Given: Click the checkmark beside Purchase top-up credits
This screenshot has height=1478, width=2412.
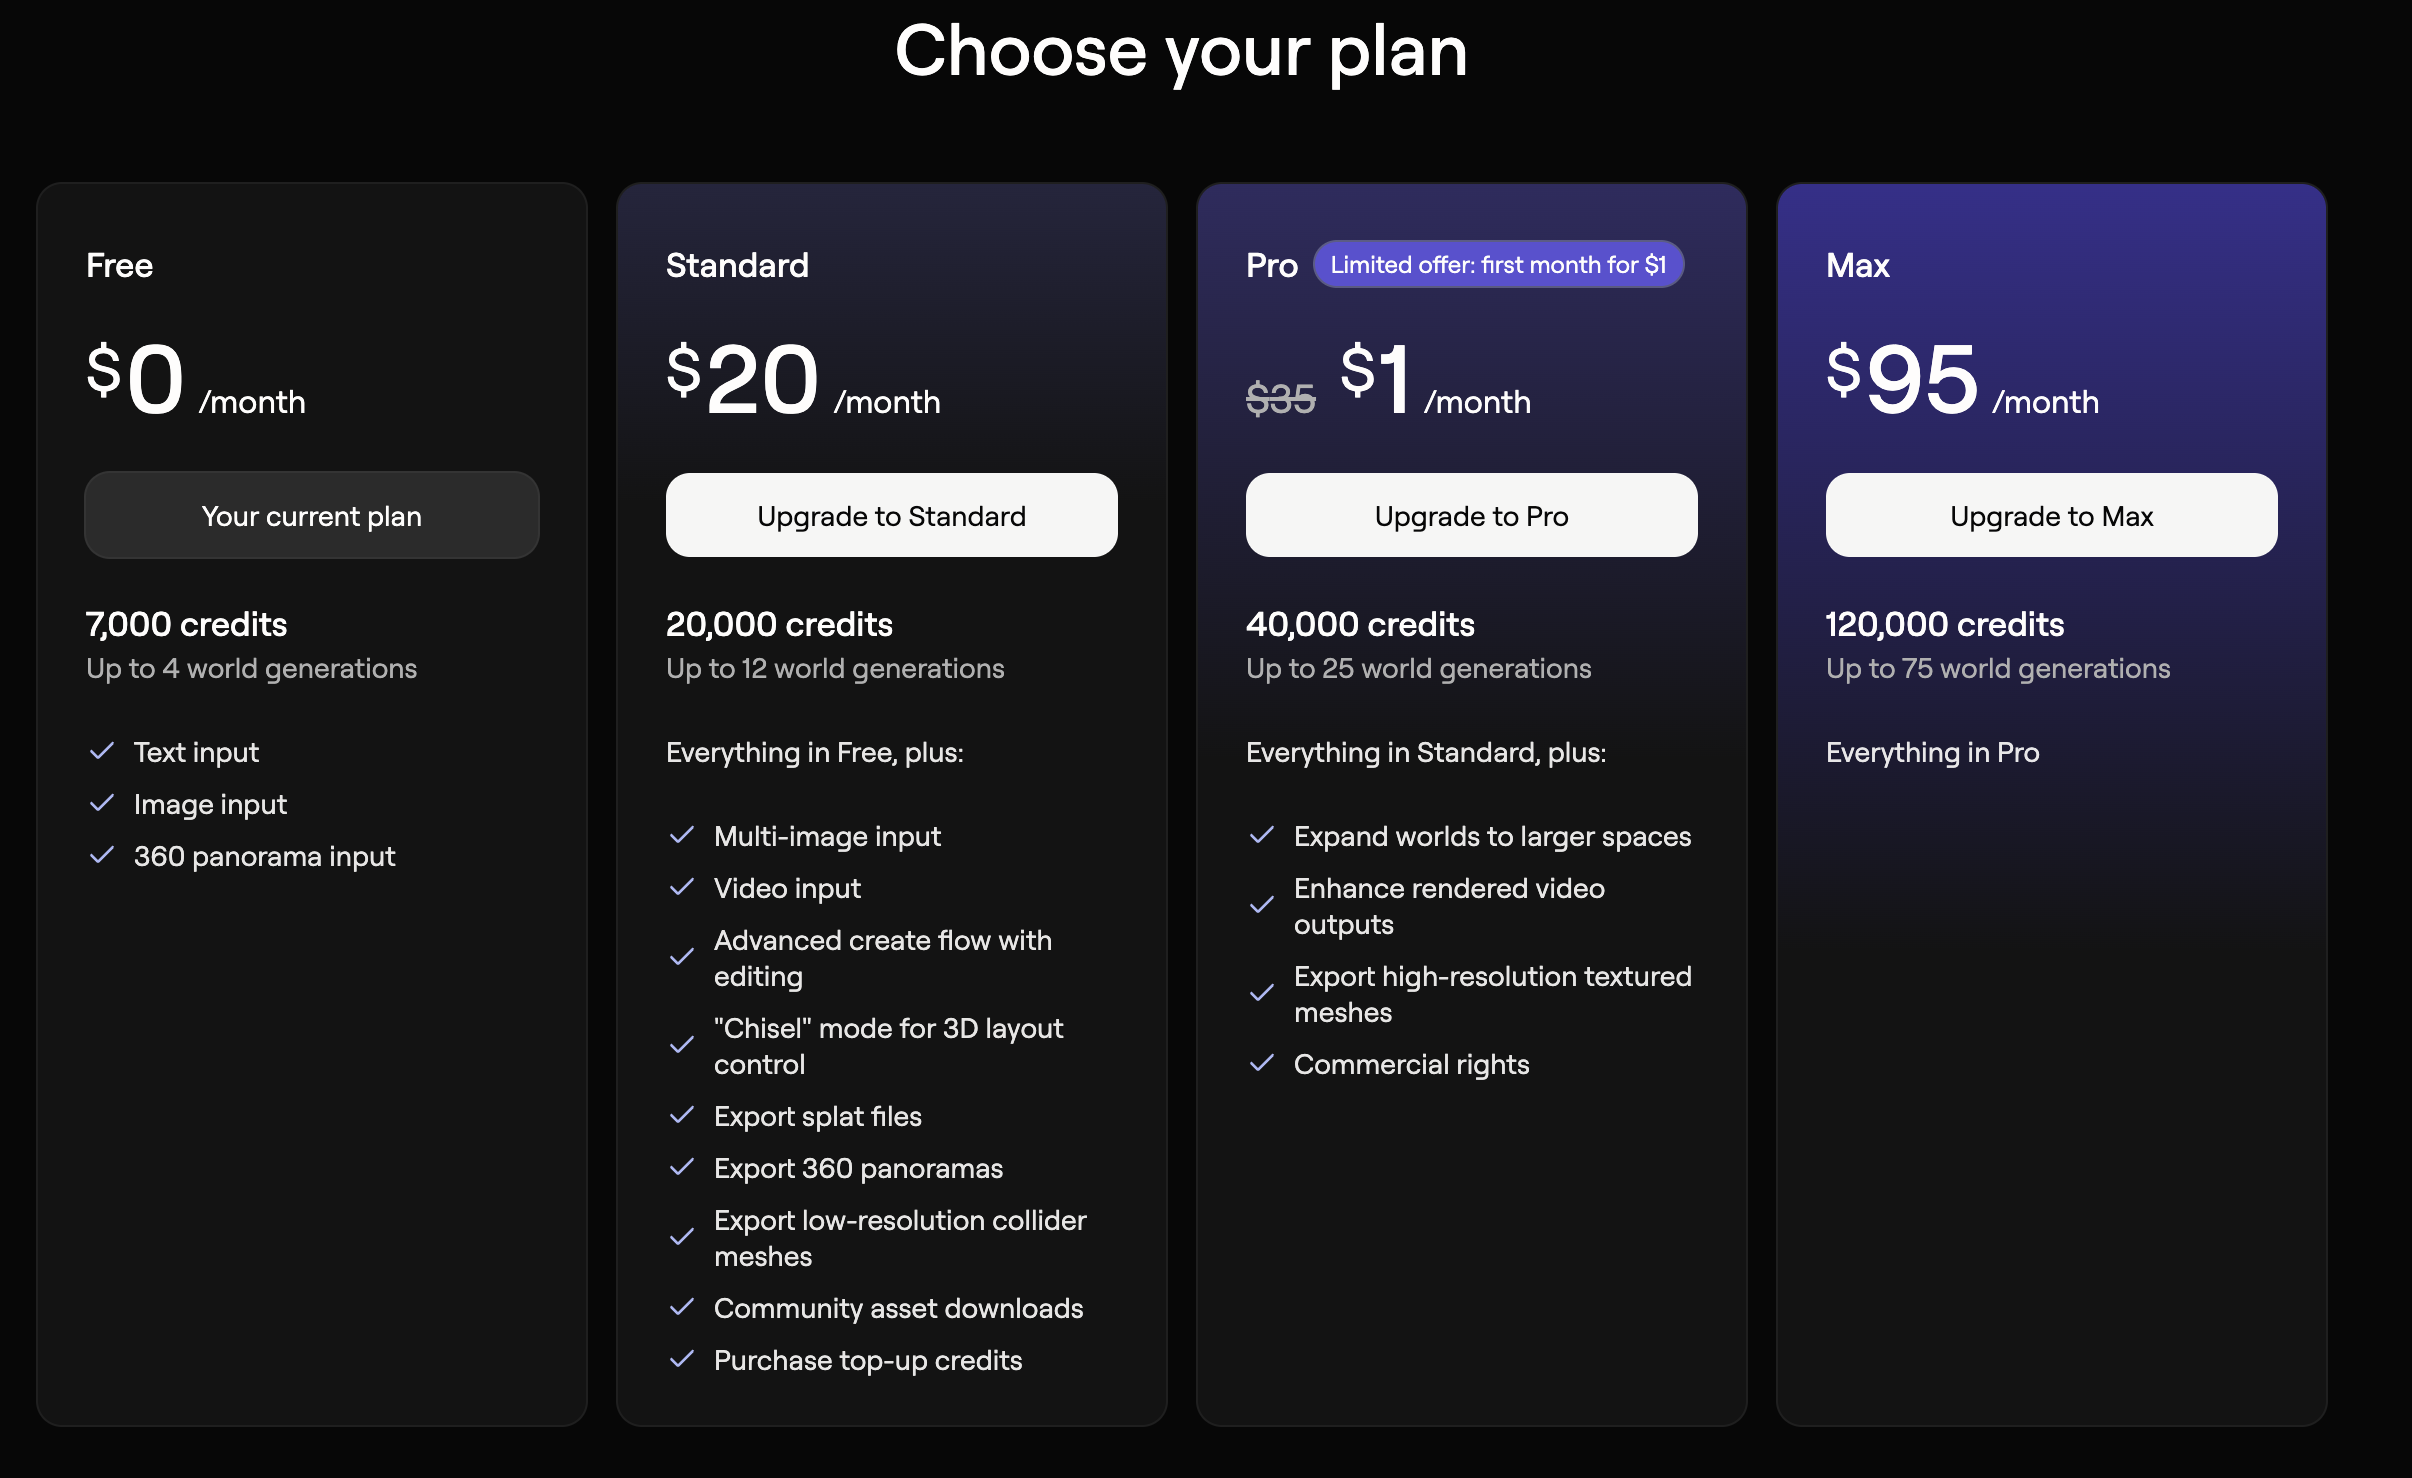Looking at the screenshot, I should (682, 1359).
